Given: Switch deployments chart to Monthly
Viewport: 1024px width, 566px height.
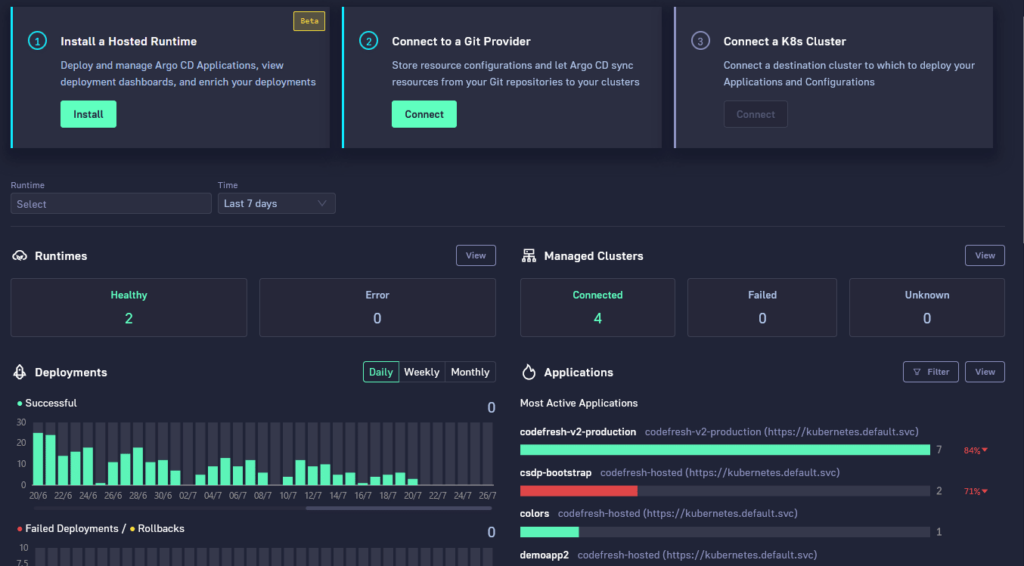Looking at the screenshot, I should click(x=470, y=372).
